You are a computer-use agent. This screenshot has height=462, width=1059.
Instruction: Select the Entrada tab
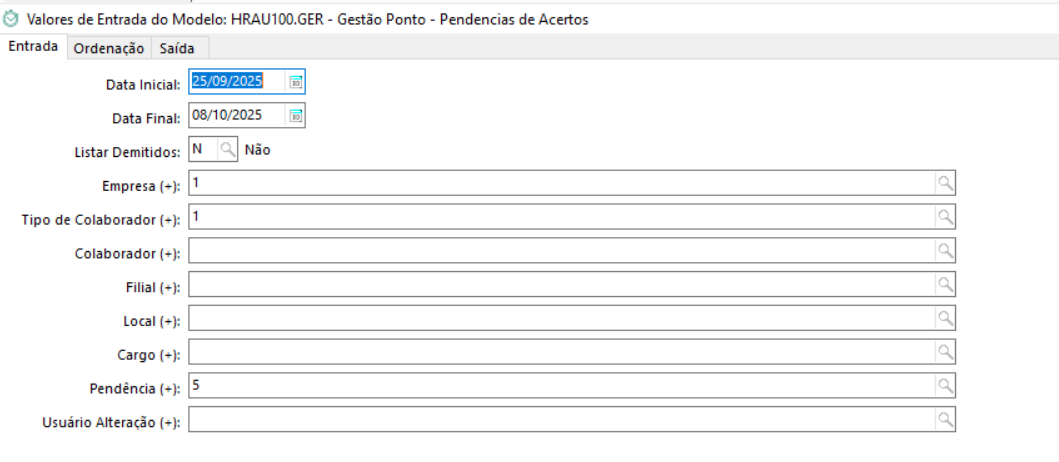33,47
